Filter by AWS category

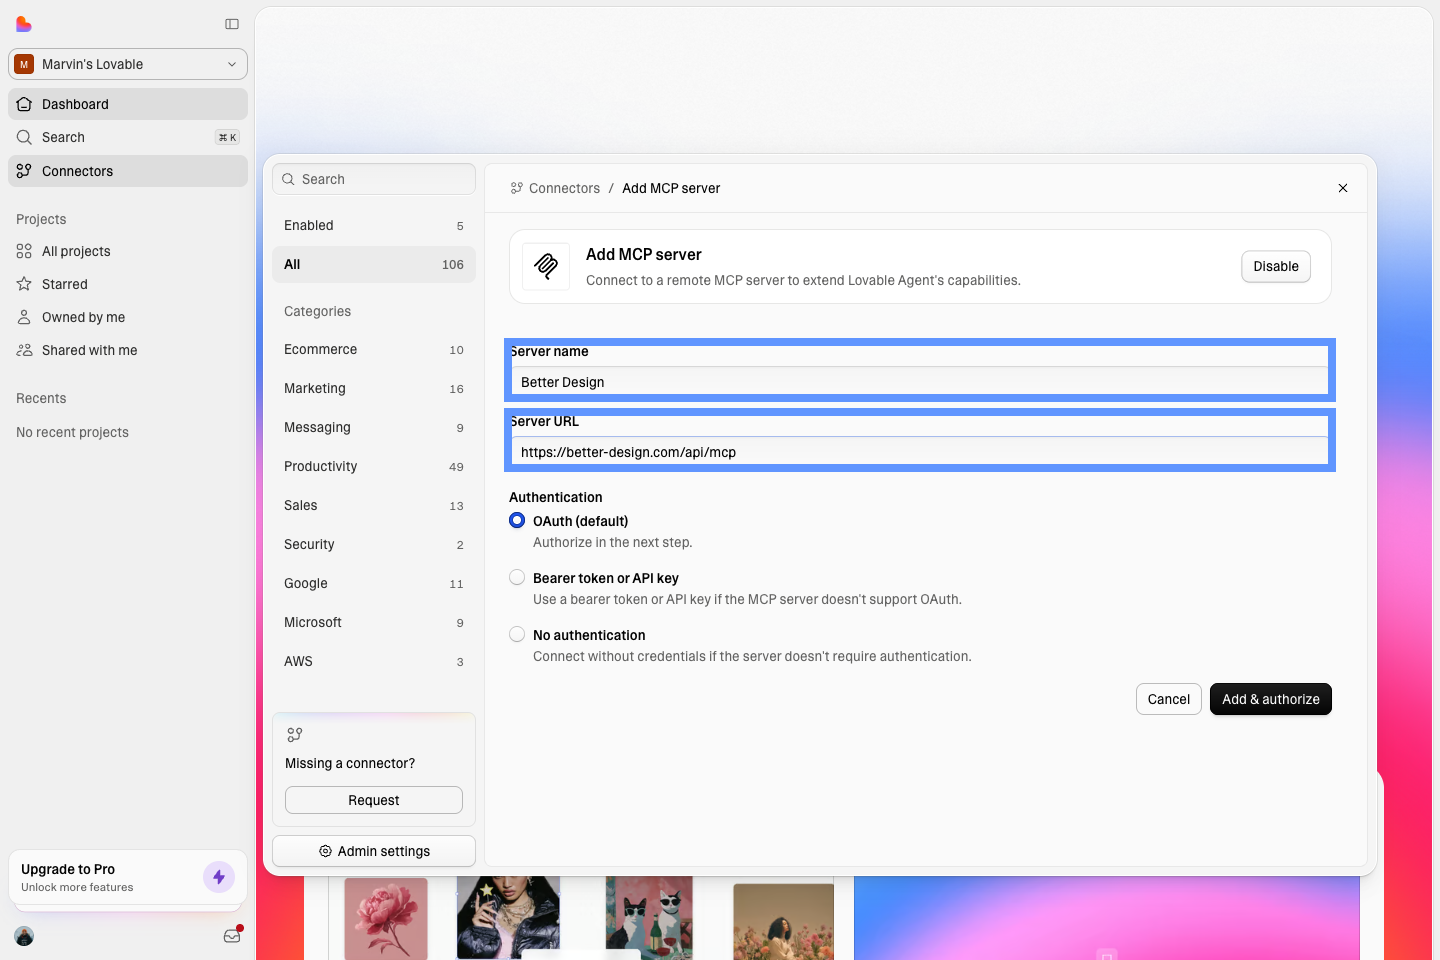pos(374,661)
